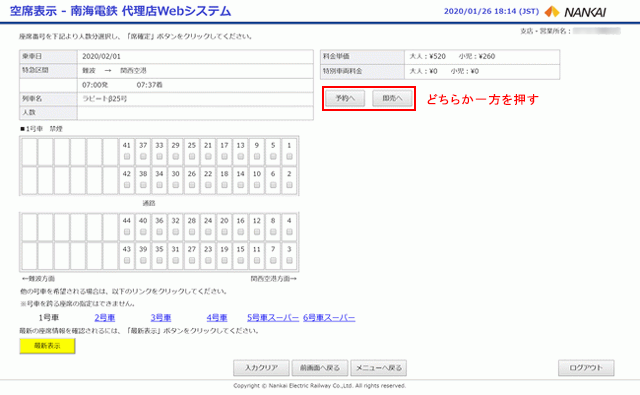
Task: Mark seat 41 checkbox
Action: (x=127, y=157)
